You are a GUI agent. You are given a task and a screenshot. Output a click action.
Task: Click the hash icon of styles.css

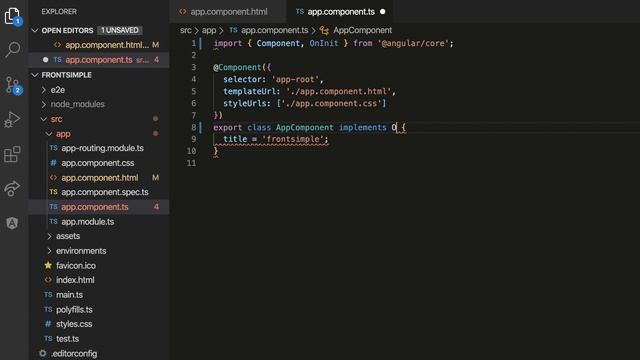pos(48,324)
